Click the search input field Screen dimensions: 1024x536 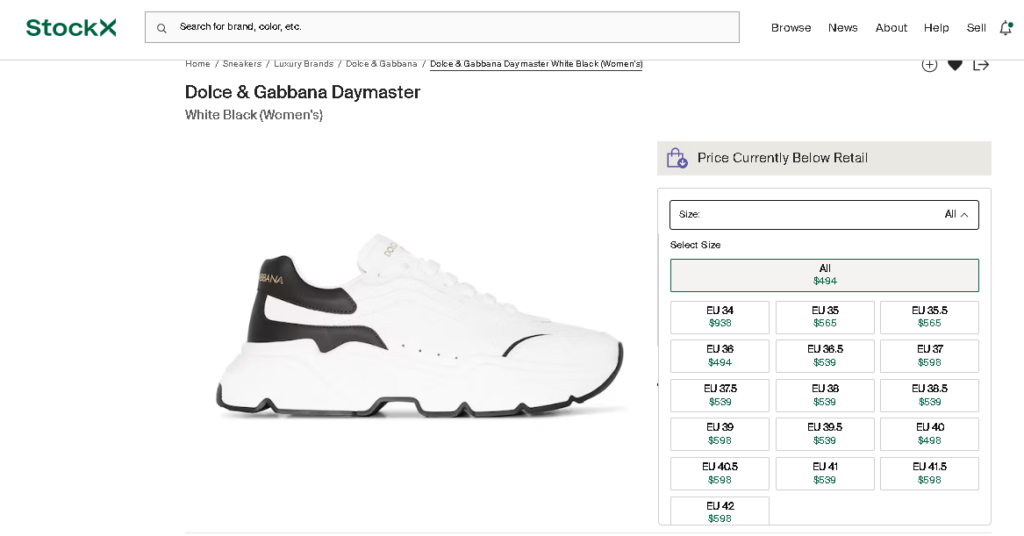point(450,27)
